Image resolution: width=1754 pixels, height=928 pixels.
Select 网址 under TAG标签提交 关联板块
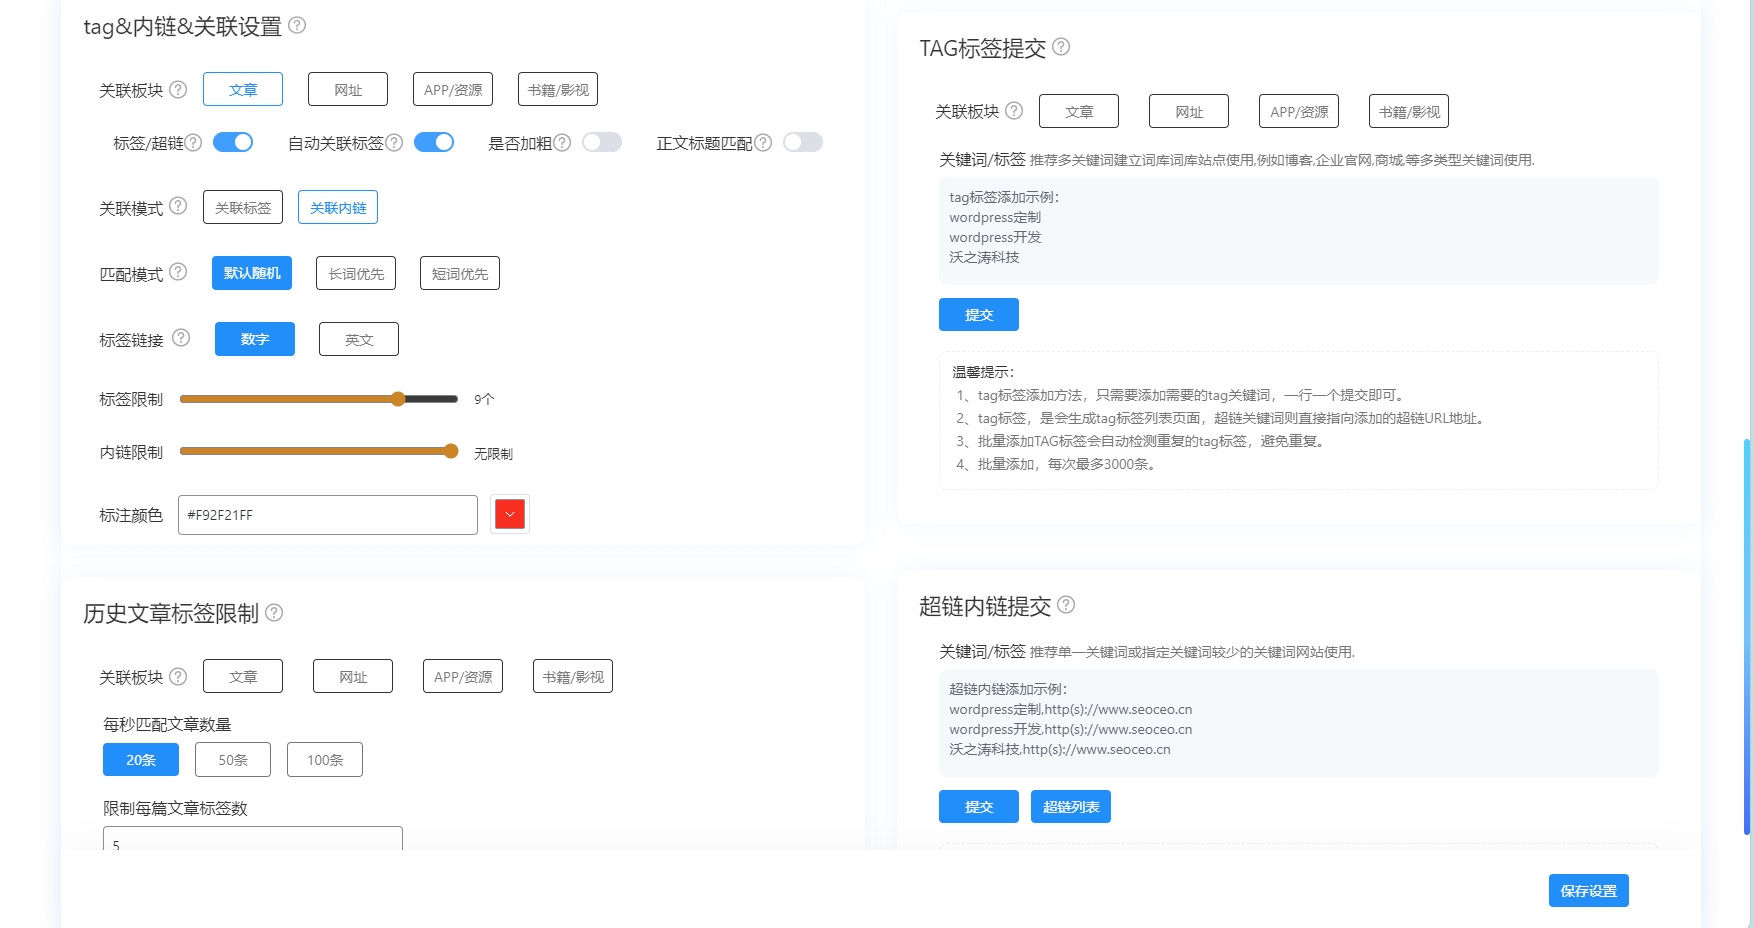tap(1188, 110)
